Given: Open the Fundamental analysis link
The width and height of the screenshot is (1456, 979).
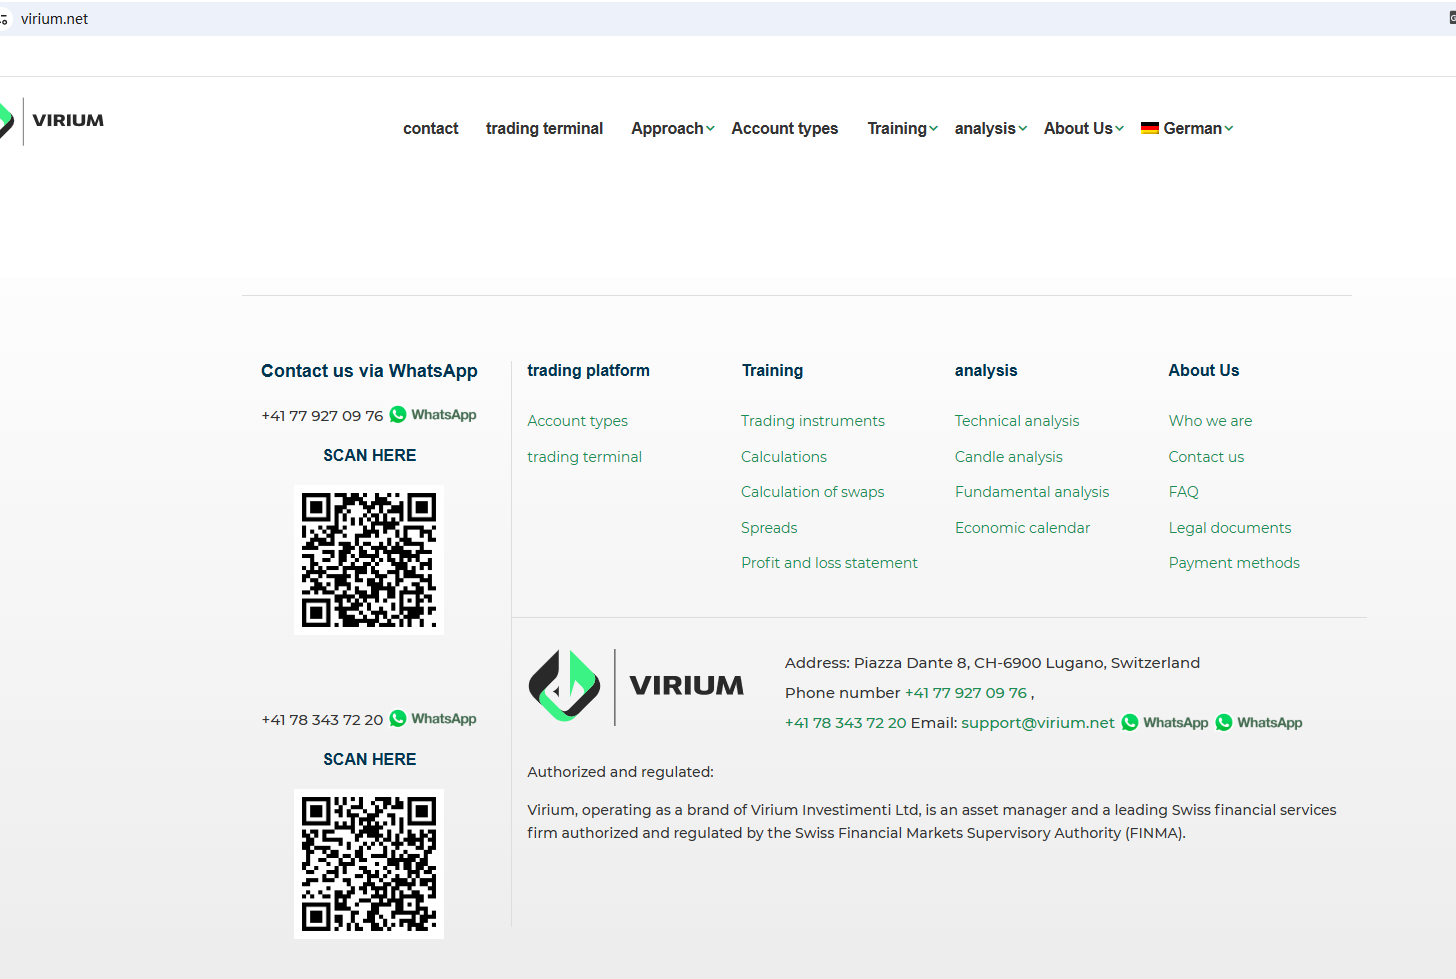Looking at the screenshot, I should click(x=1032, y=492).
